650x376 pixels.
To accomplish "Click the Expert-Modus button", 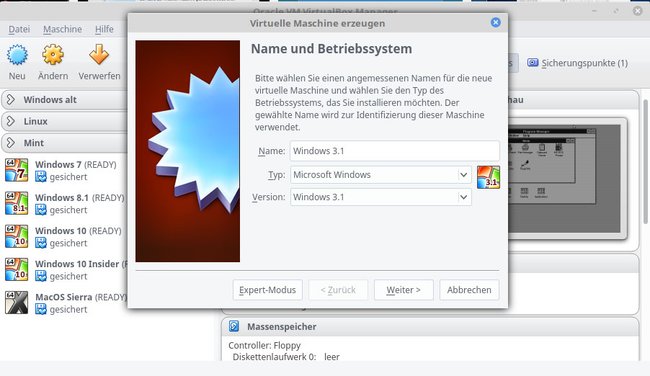I will [x=267, y=290].
